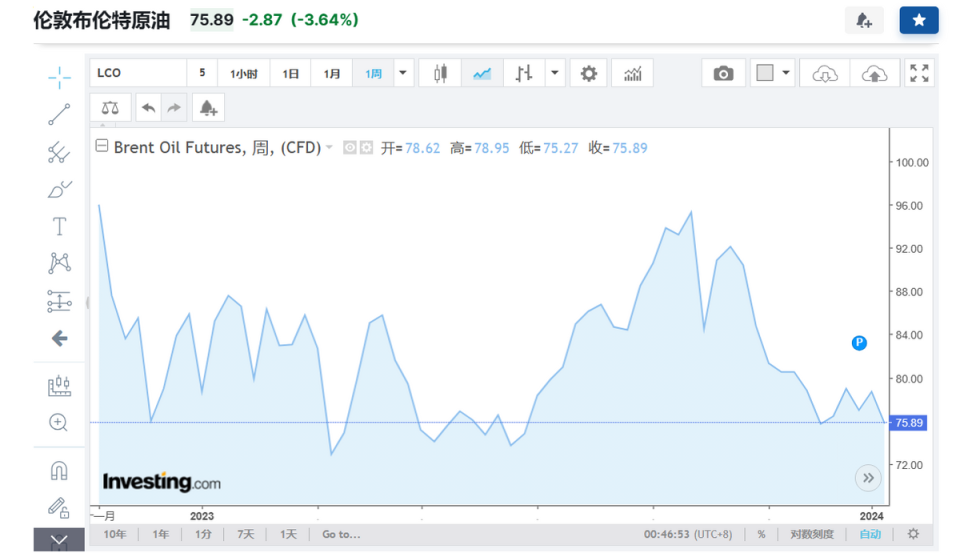Screen dimensions: 960x557
Task: Load chart from cloud
Action: pos(825,73)
